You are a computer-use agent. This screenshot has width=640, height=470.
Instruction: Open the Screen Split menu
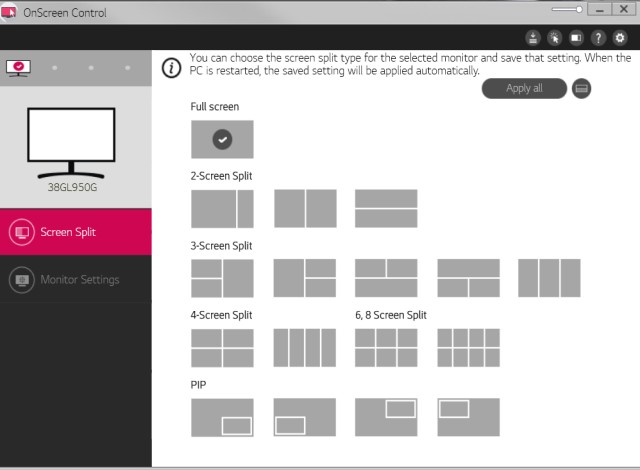(76, 232)
